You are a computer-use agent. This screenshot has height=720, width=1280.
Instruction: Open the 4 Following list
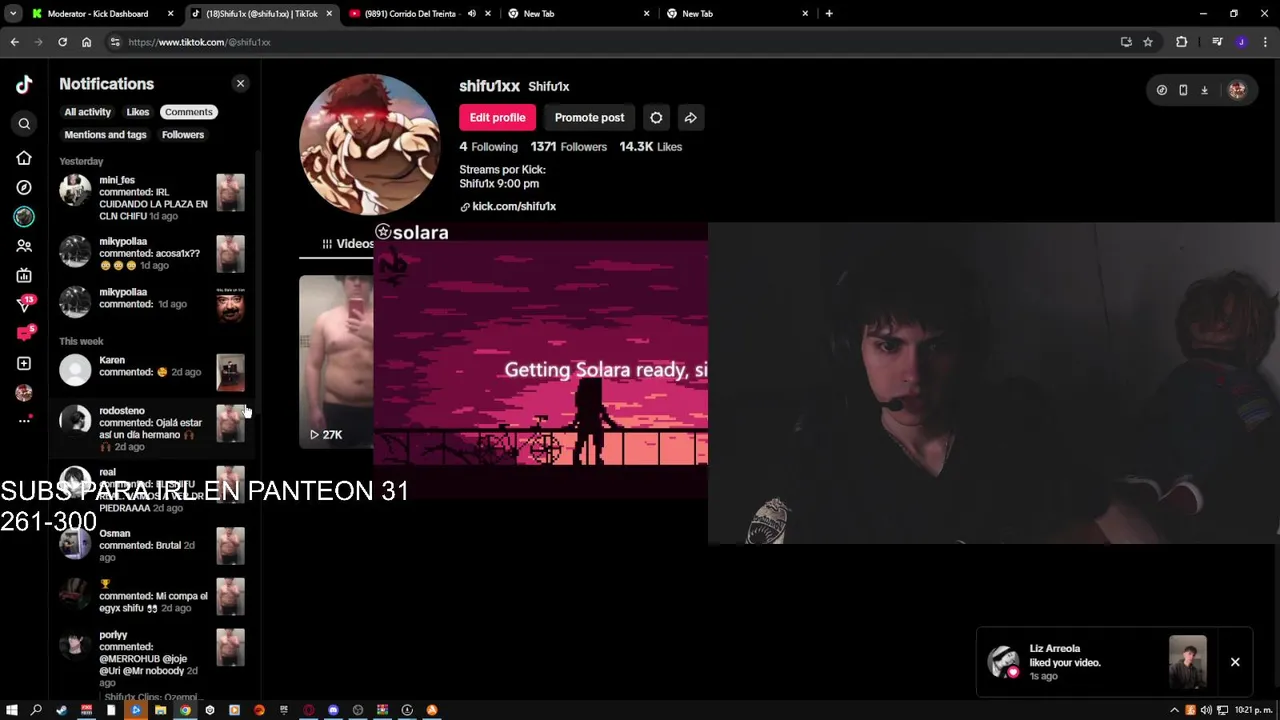coord(488,147)
